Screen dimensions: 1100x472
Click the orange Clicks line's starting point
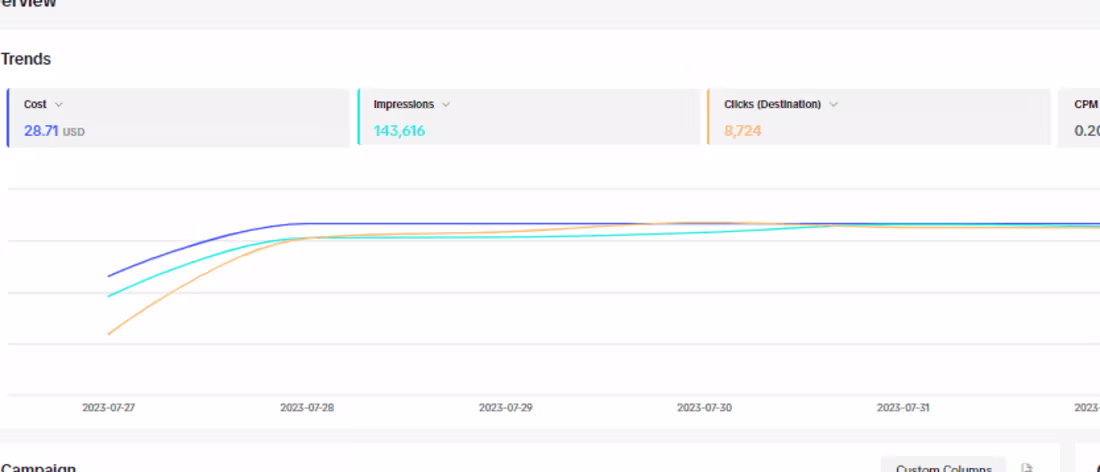109,334
